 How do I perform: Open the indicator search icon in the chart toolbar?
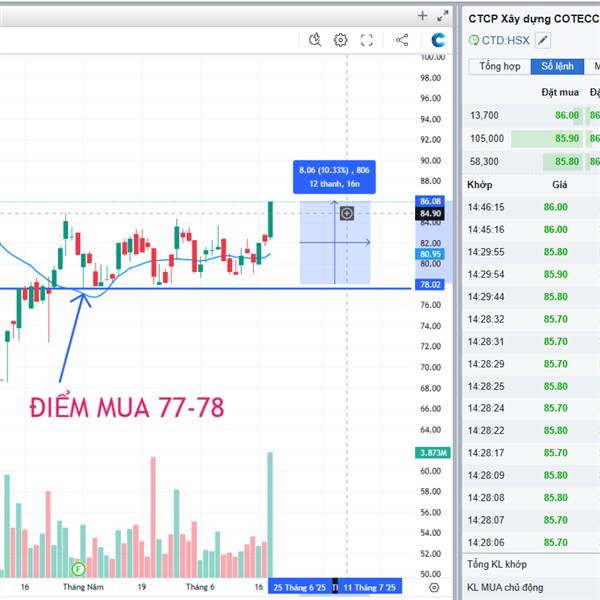pyautogui.click(x=315, y=40)
